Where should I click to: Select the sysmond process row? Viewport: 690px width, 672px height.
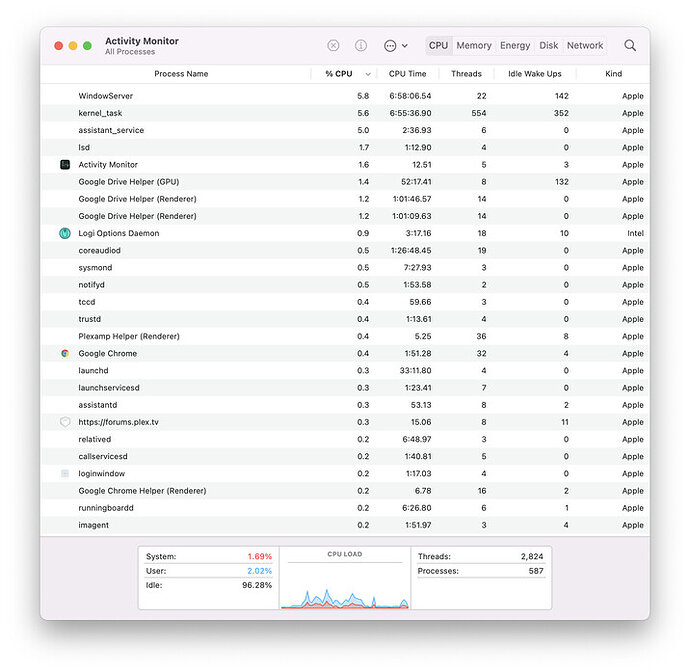pyautogui.click(x=345, y=268)
